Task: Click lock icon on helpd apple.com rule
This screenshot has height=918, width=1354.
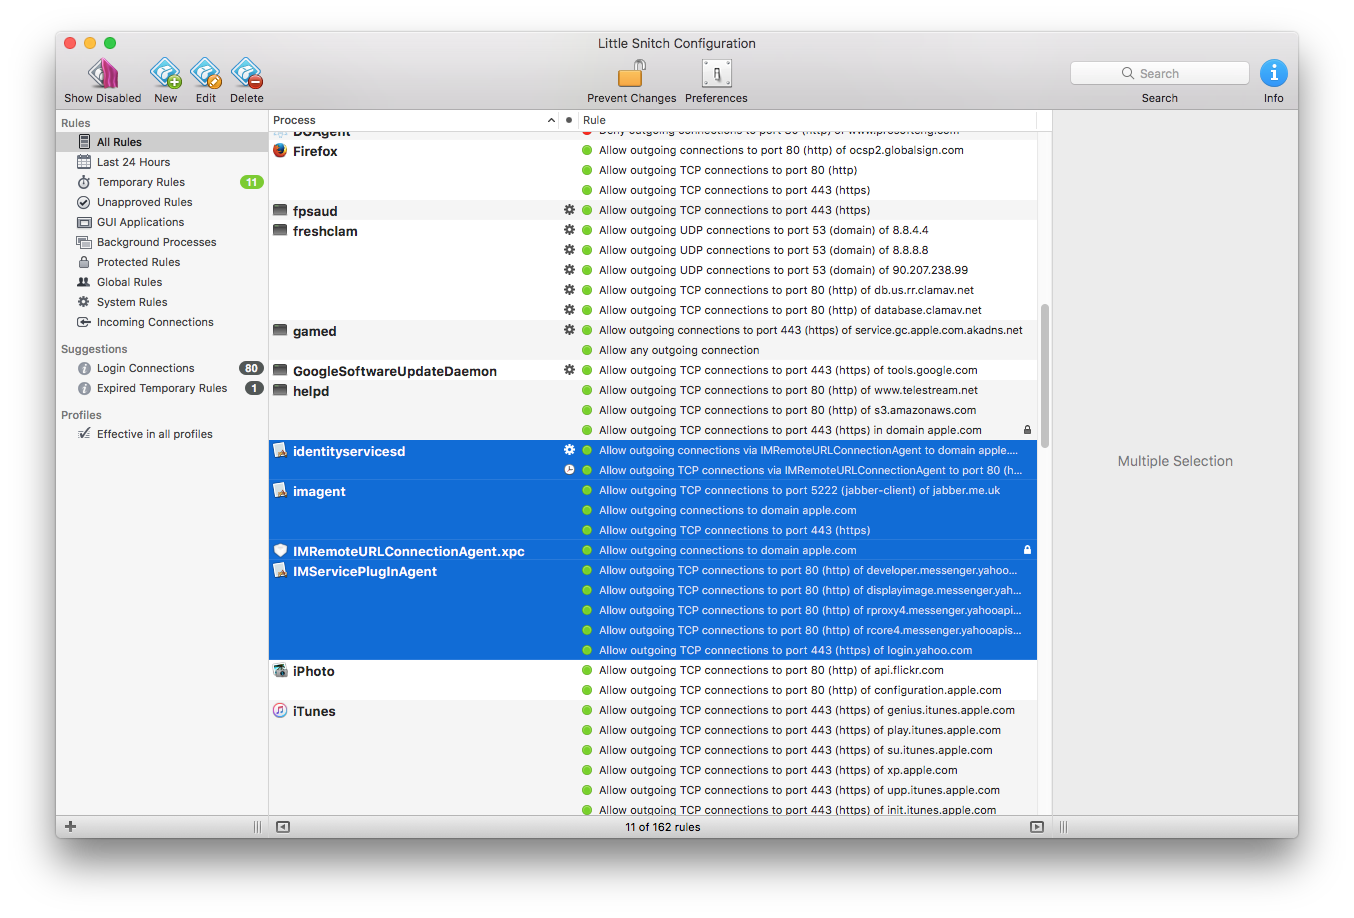Action: click(1027, 430)
